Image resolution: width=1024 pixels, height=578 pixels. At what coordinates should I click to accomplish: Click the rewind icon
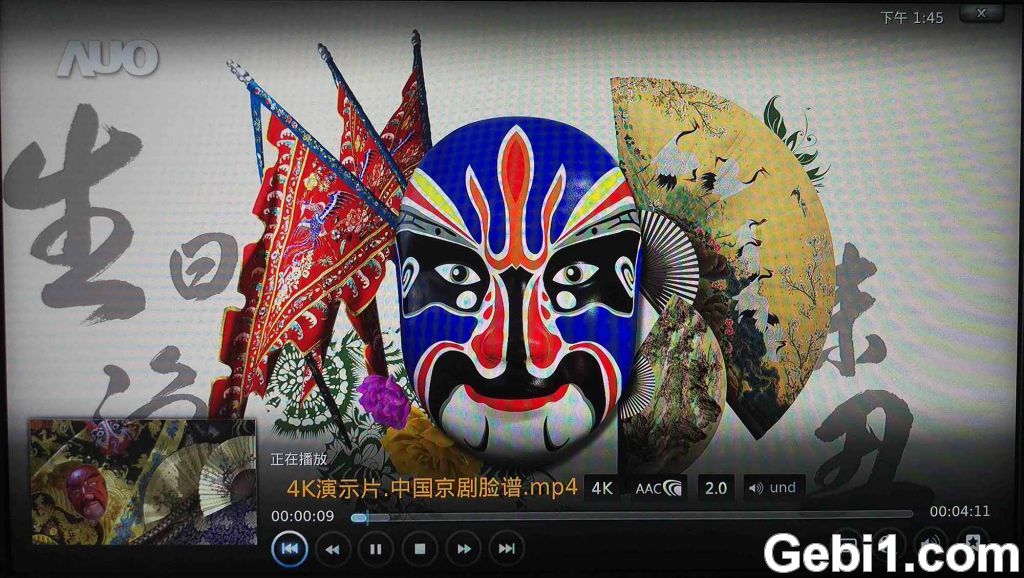click(333, 548)
